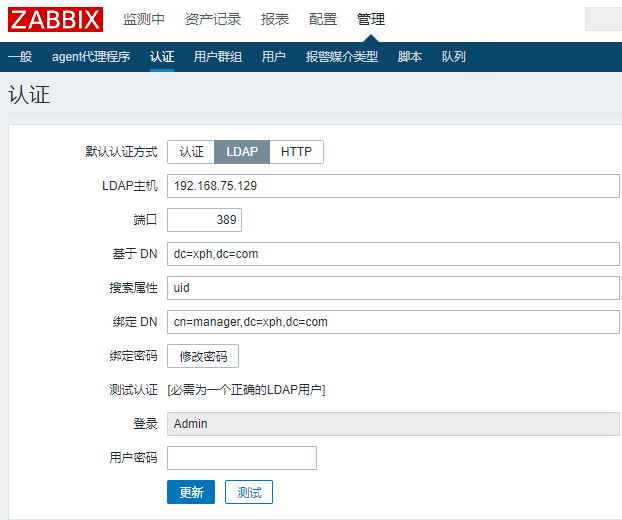Focus the 端口 port field
622x520 pixels.
[x=204, y=220]
